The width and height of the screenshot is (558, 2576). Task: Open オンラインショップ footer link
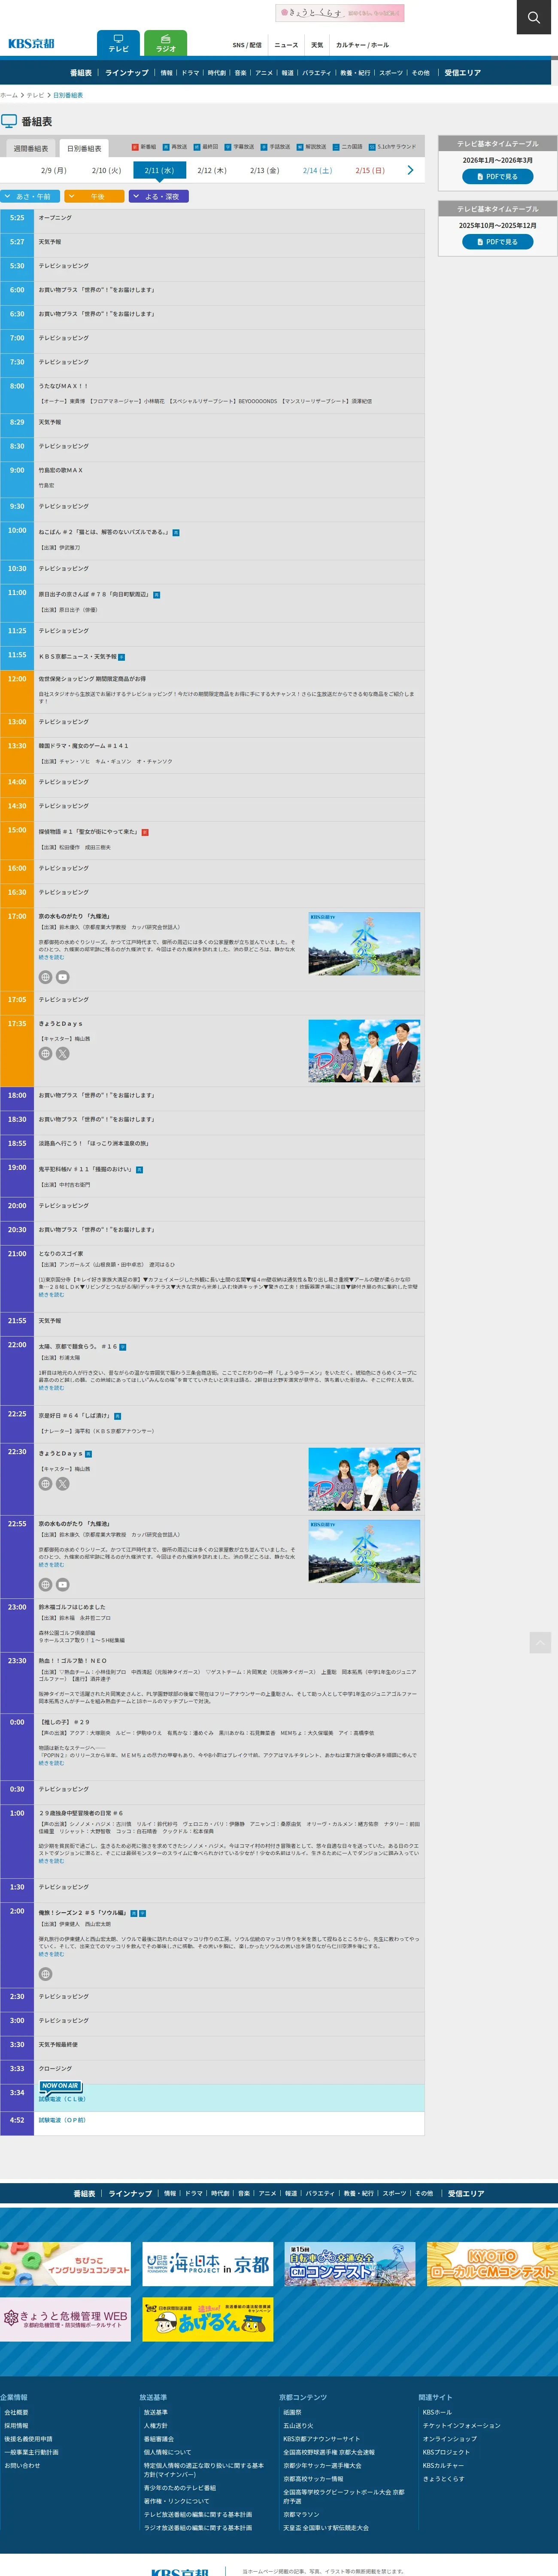tap(449, 2438)
